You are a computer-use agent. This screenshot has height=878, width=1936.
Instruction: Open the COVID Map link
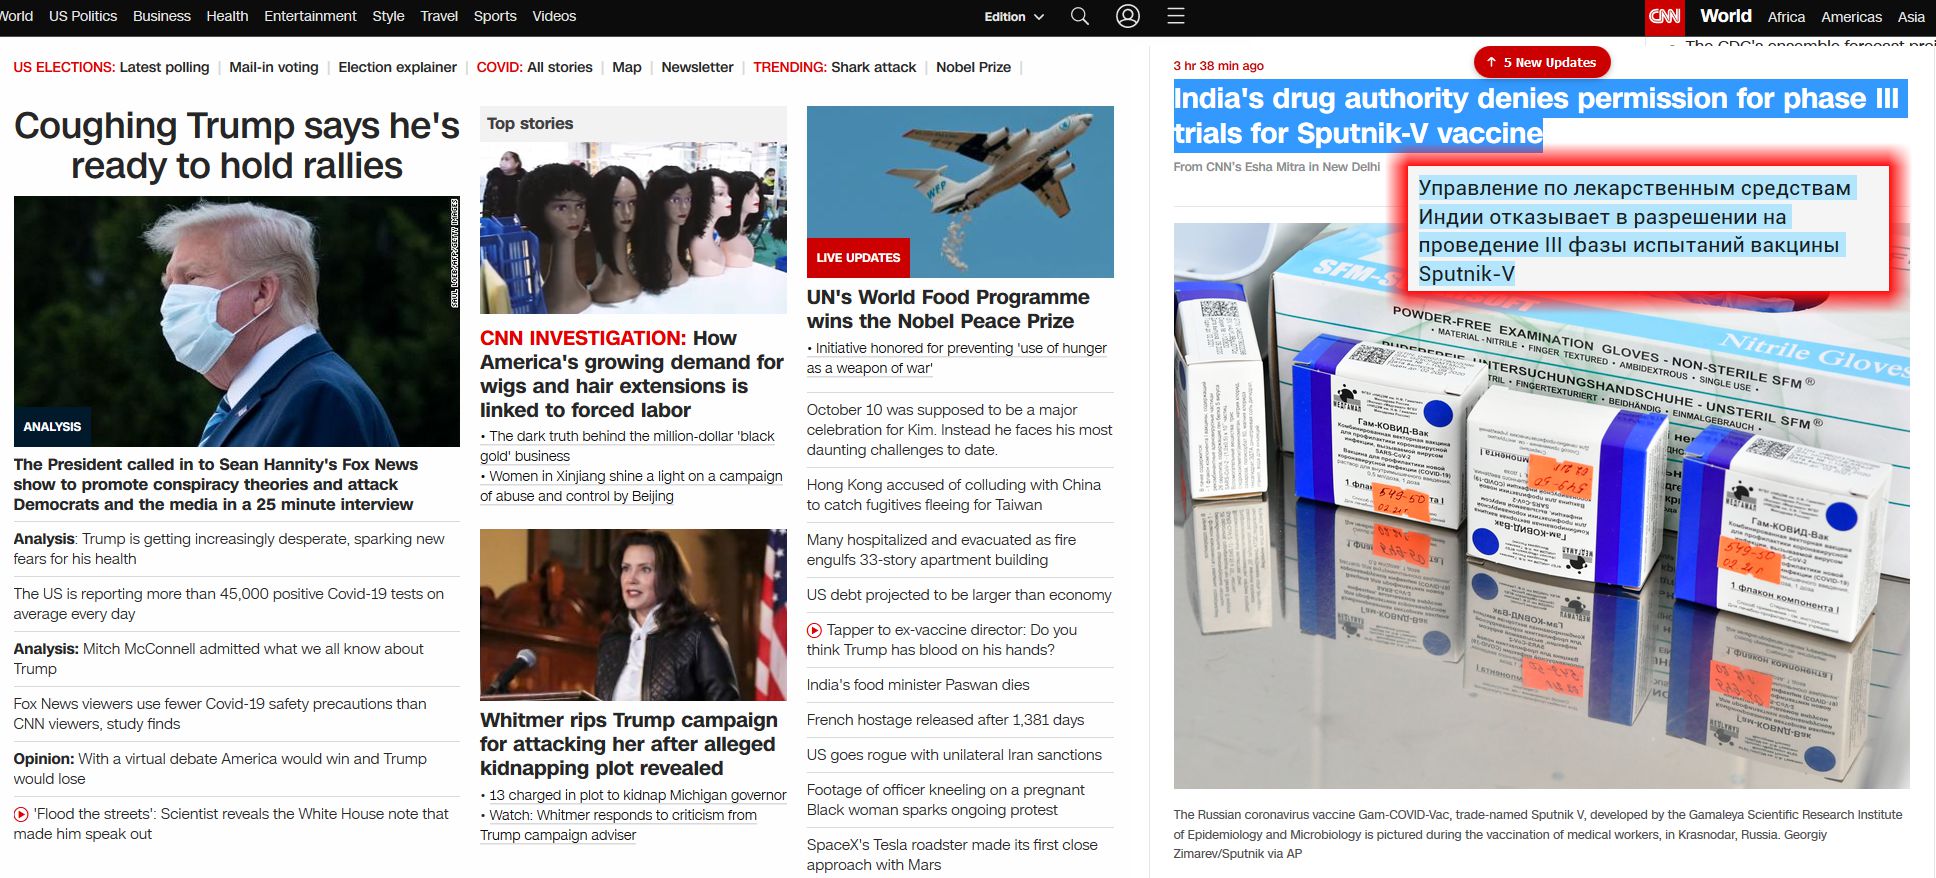tap(627, 67)
